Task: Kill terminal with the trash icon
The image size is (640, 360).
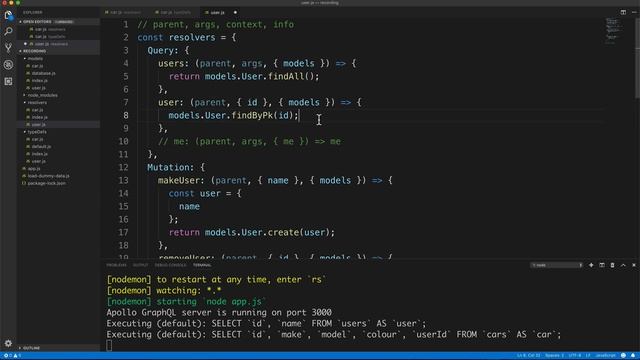Action: tap(613, 265)
